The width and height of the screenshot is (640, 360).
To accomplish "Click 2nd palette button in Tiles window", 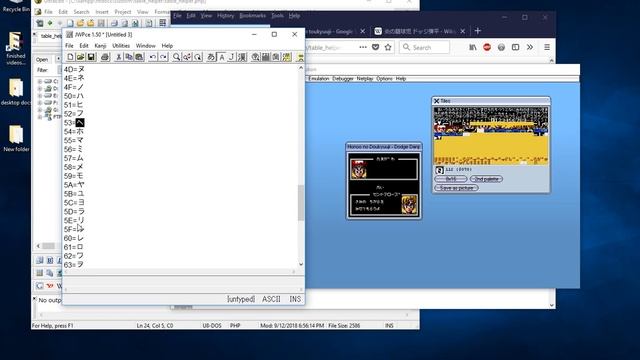I will (x=486, y=179).
